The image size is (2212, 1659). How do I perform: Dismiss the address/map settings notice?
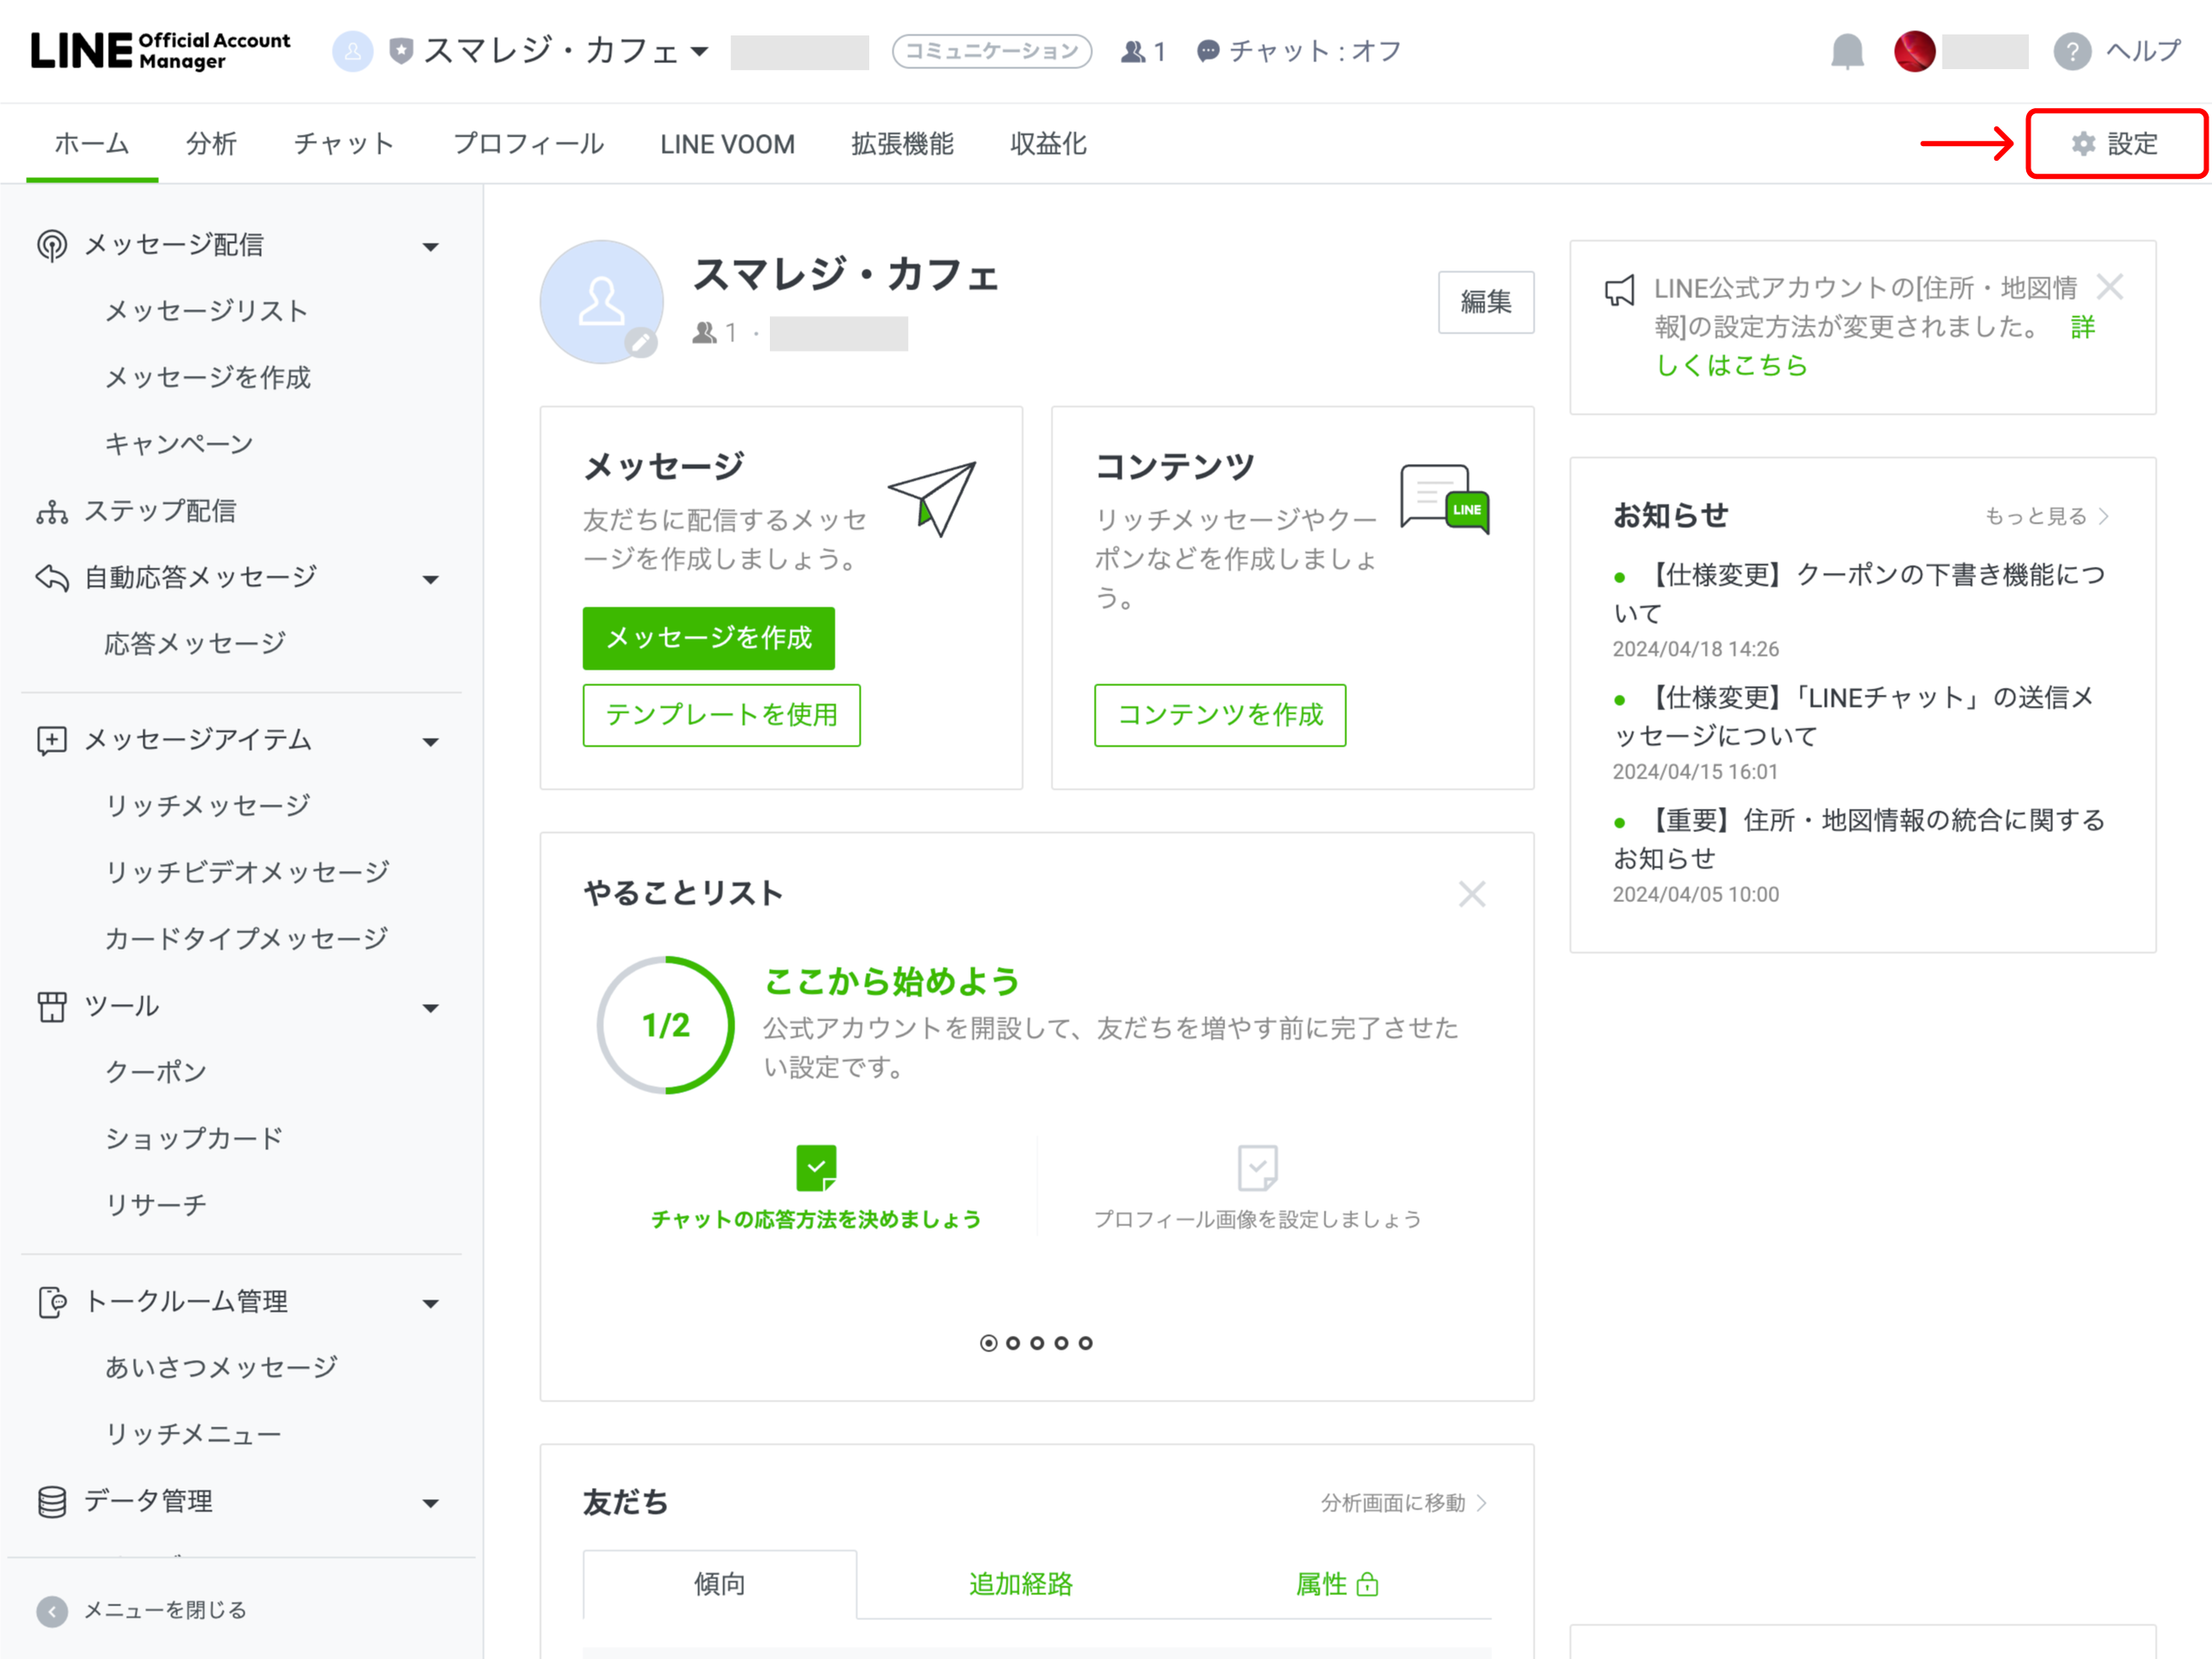(x=2110, y=287)
